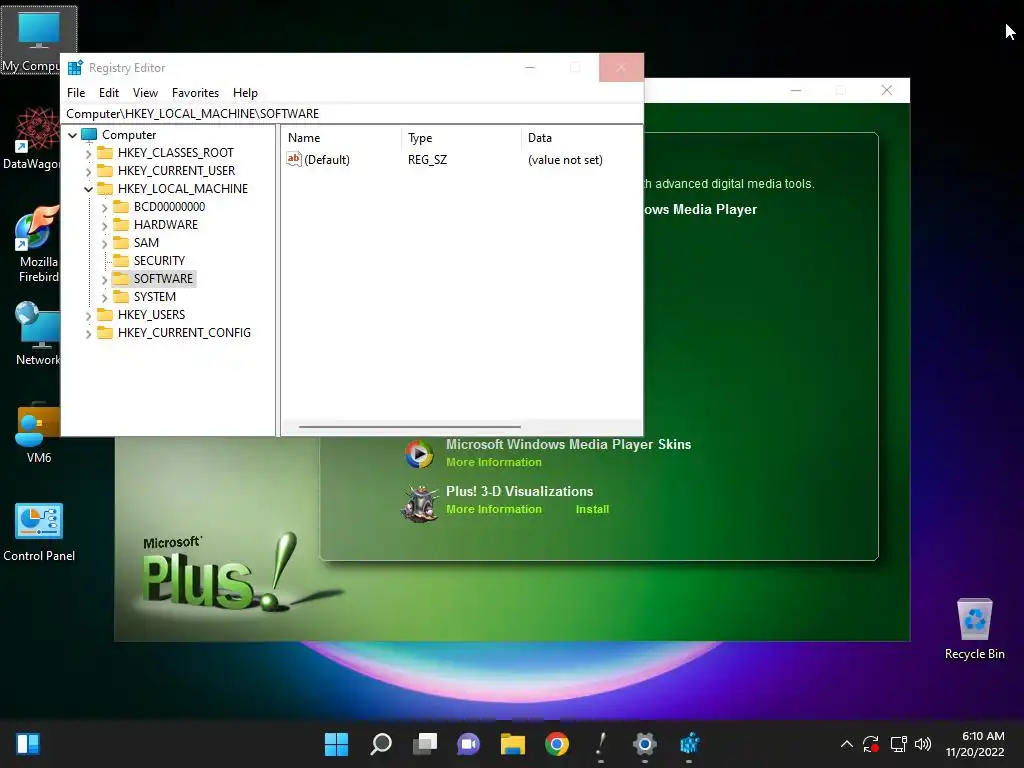Launch Google Chrome from the taskbar
This screenshot has height=768, width=1024.
click(557, 744)
